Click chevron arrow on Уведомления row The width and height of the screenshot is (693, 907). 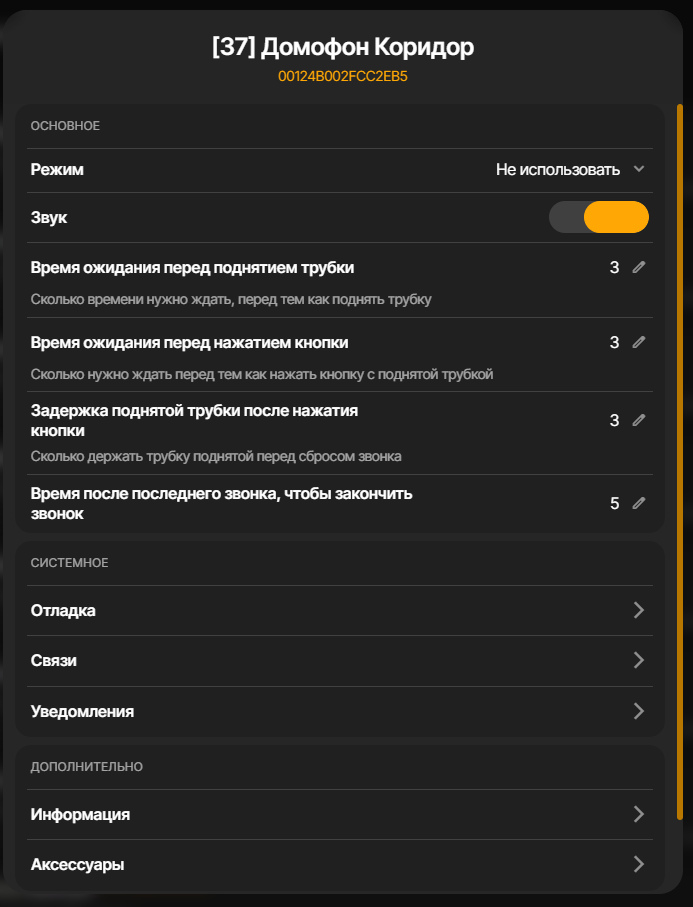pos(639,711)
